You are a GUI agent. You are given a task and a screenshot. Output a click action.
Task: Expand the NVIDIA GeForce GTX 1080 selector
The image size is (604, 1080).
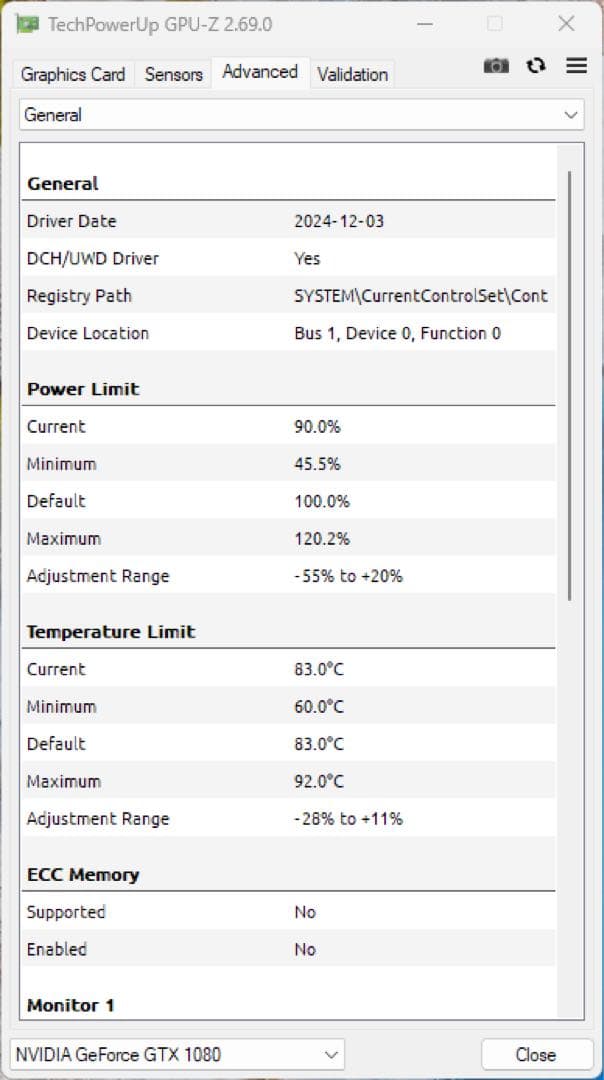tap(178, 1055)
